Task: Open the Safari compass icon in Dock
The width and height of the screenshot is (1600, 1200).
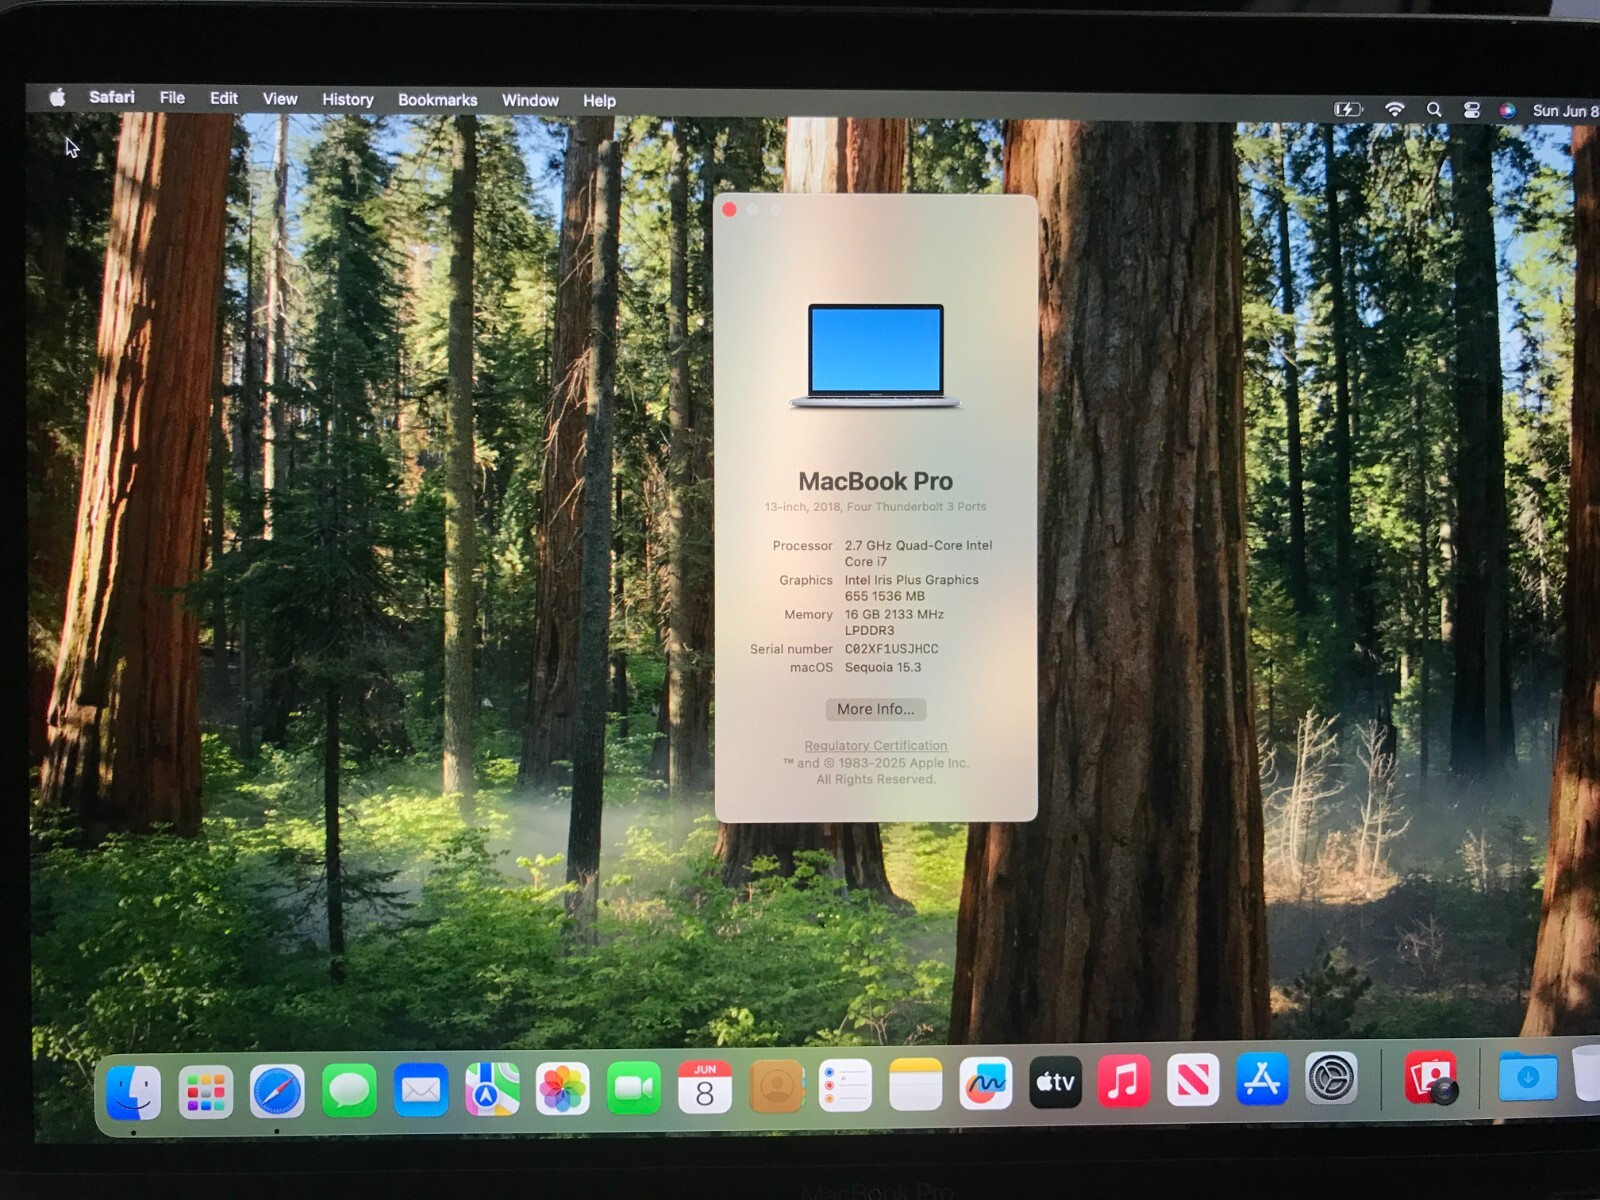Action: coord(277,1091)
